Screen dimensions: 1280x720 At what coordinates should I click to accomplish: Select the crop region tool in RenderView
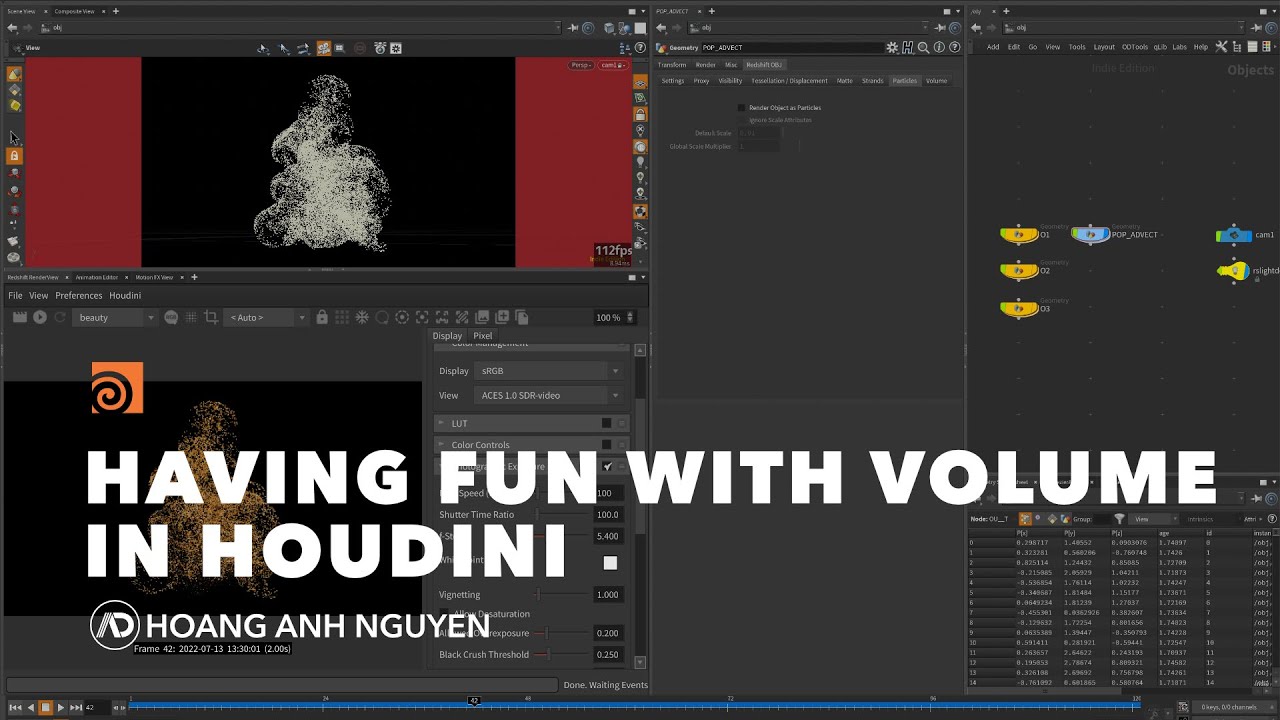[211, 317]
